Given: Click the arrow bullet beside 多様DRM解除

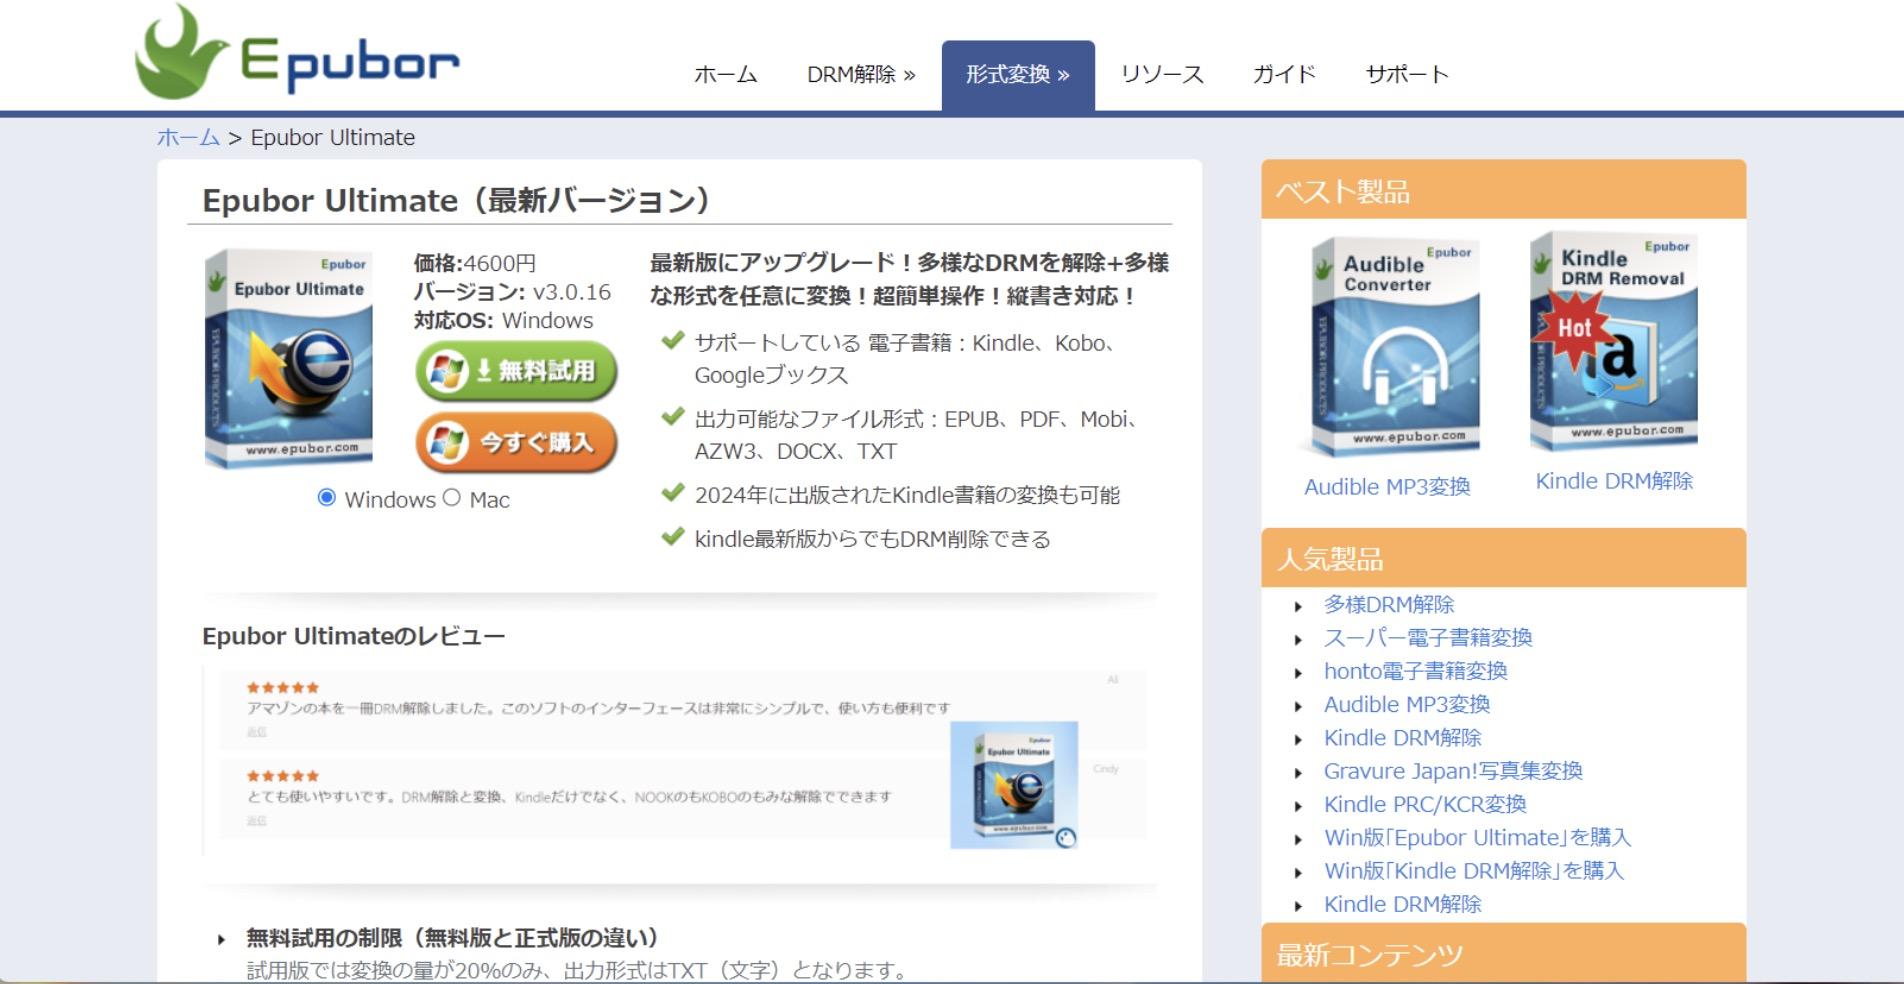Looking at the screenshot, I should pos(1298,606).
